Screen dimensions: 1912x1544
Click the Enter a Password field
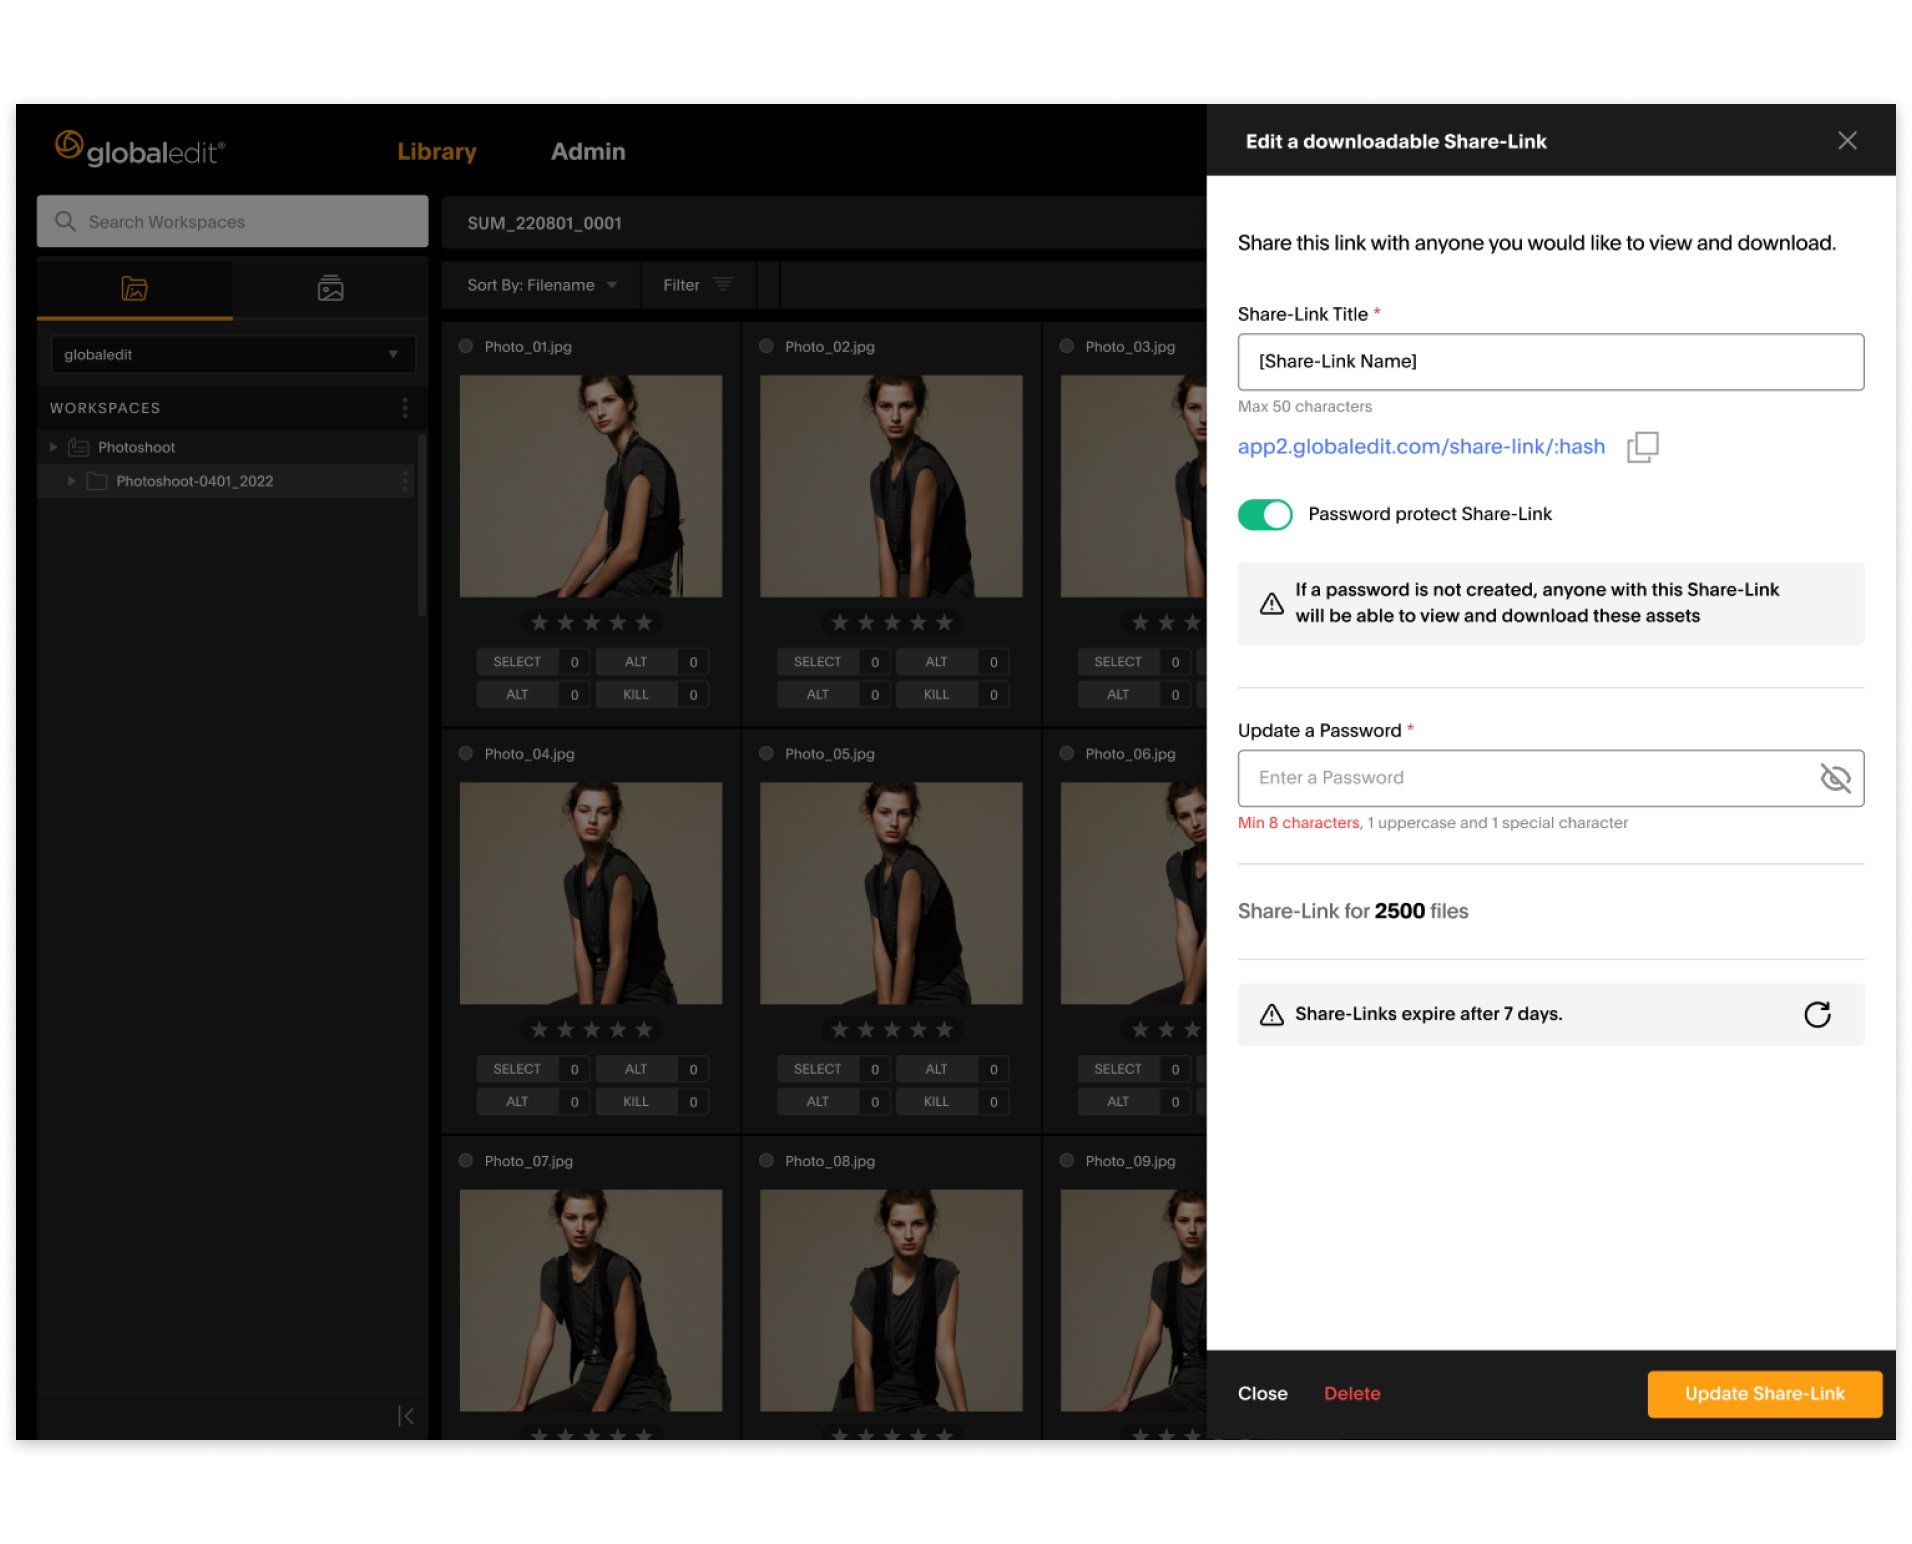(x=1550, y=778)
